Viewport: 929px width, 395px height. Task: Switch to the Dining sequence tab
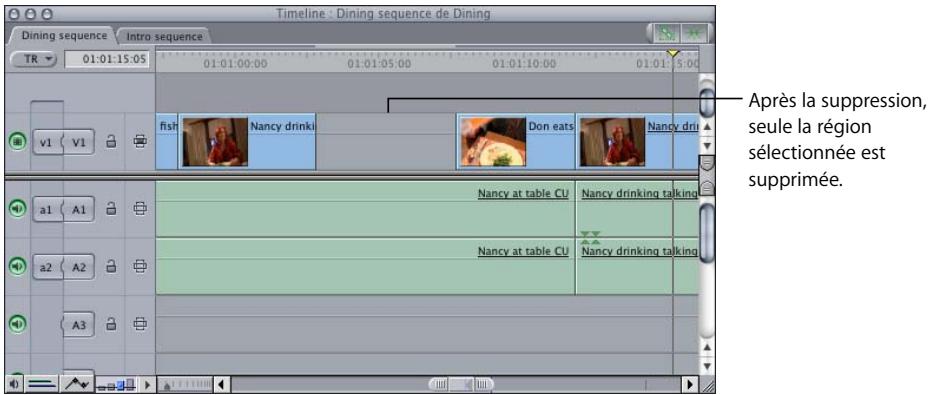point(64,36)
